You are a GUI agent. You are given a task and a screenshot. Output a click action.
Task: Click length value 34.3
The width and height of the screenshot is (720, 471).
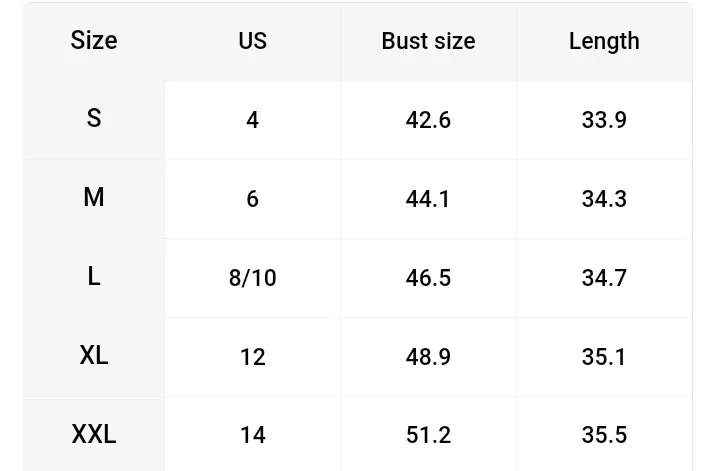click(604, 199)
